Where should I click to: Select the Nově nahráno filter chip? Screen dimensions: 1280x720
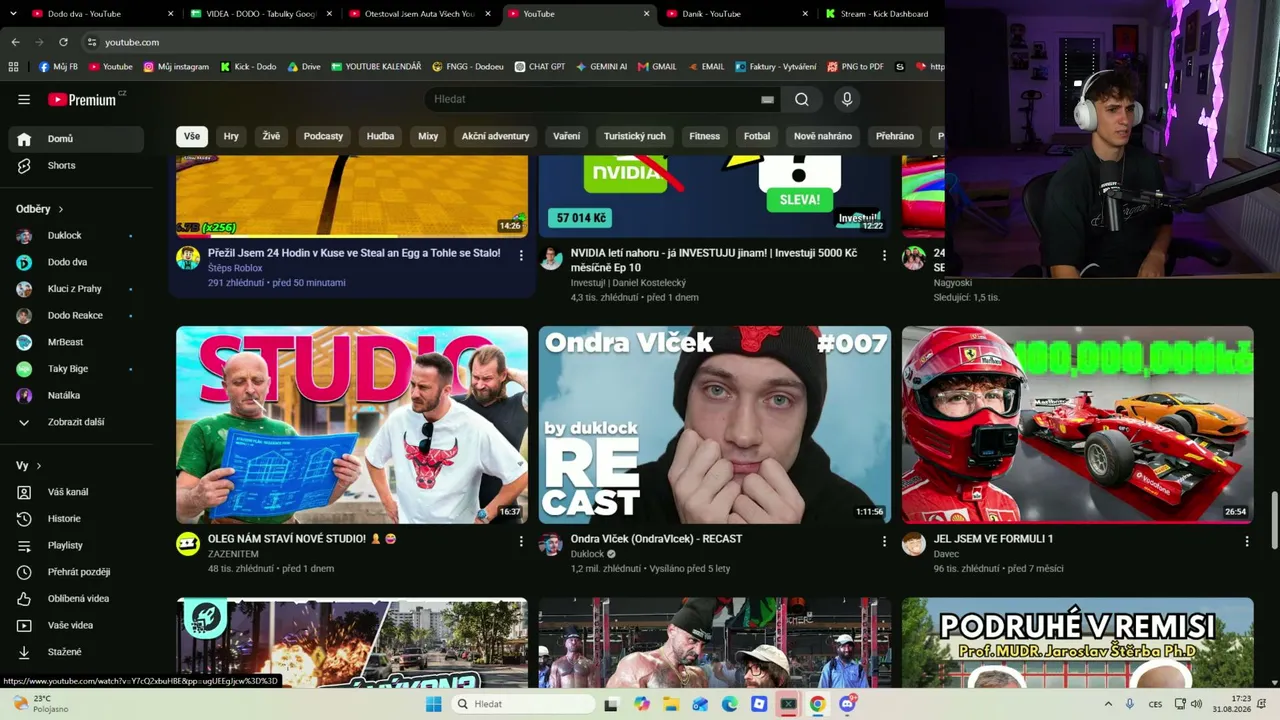pos(823,136)
